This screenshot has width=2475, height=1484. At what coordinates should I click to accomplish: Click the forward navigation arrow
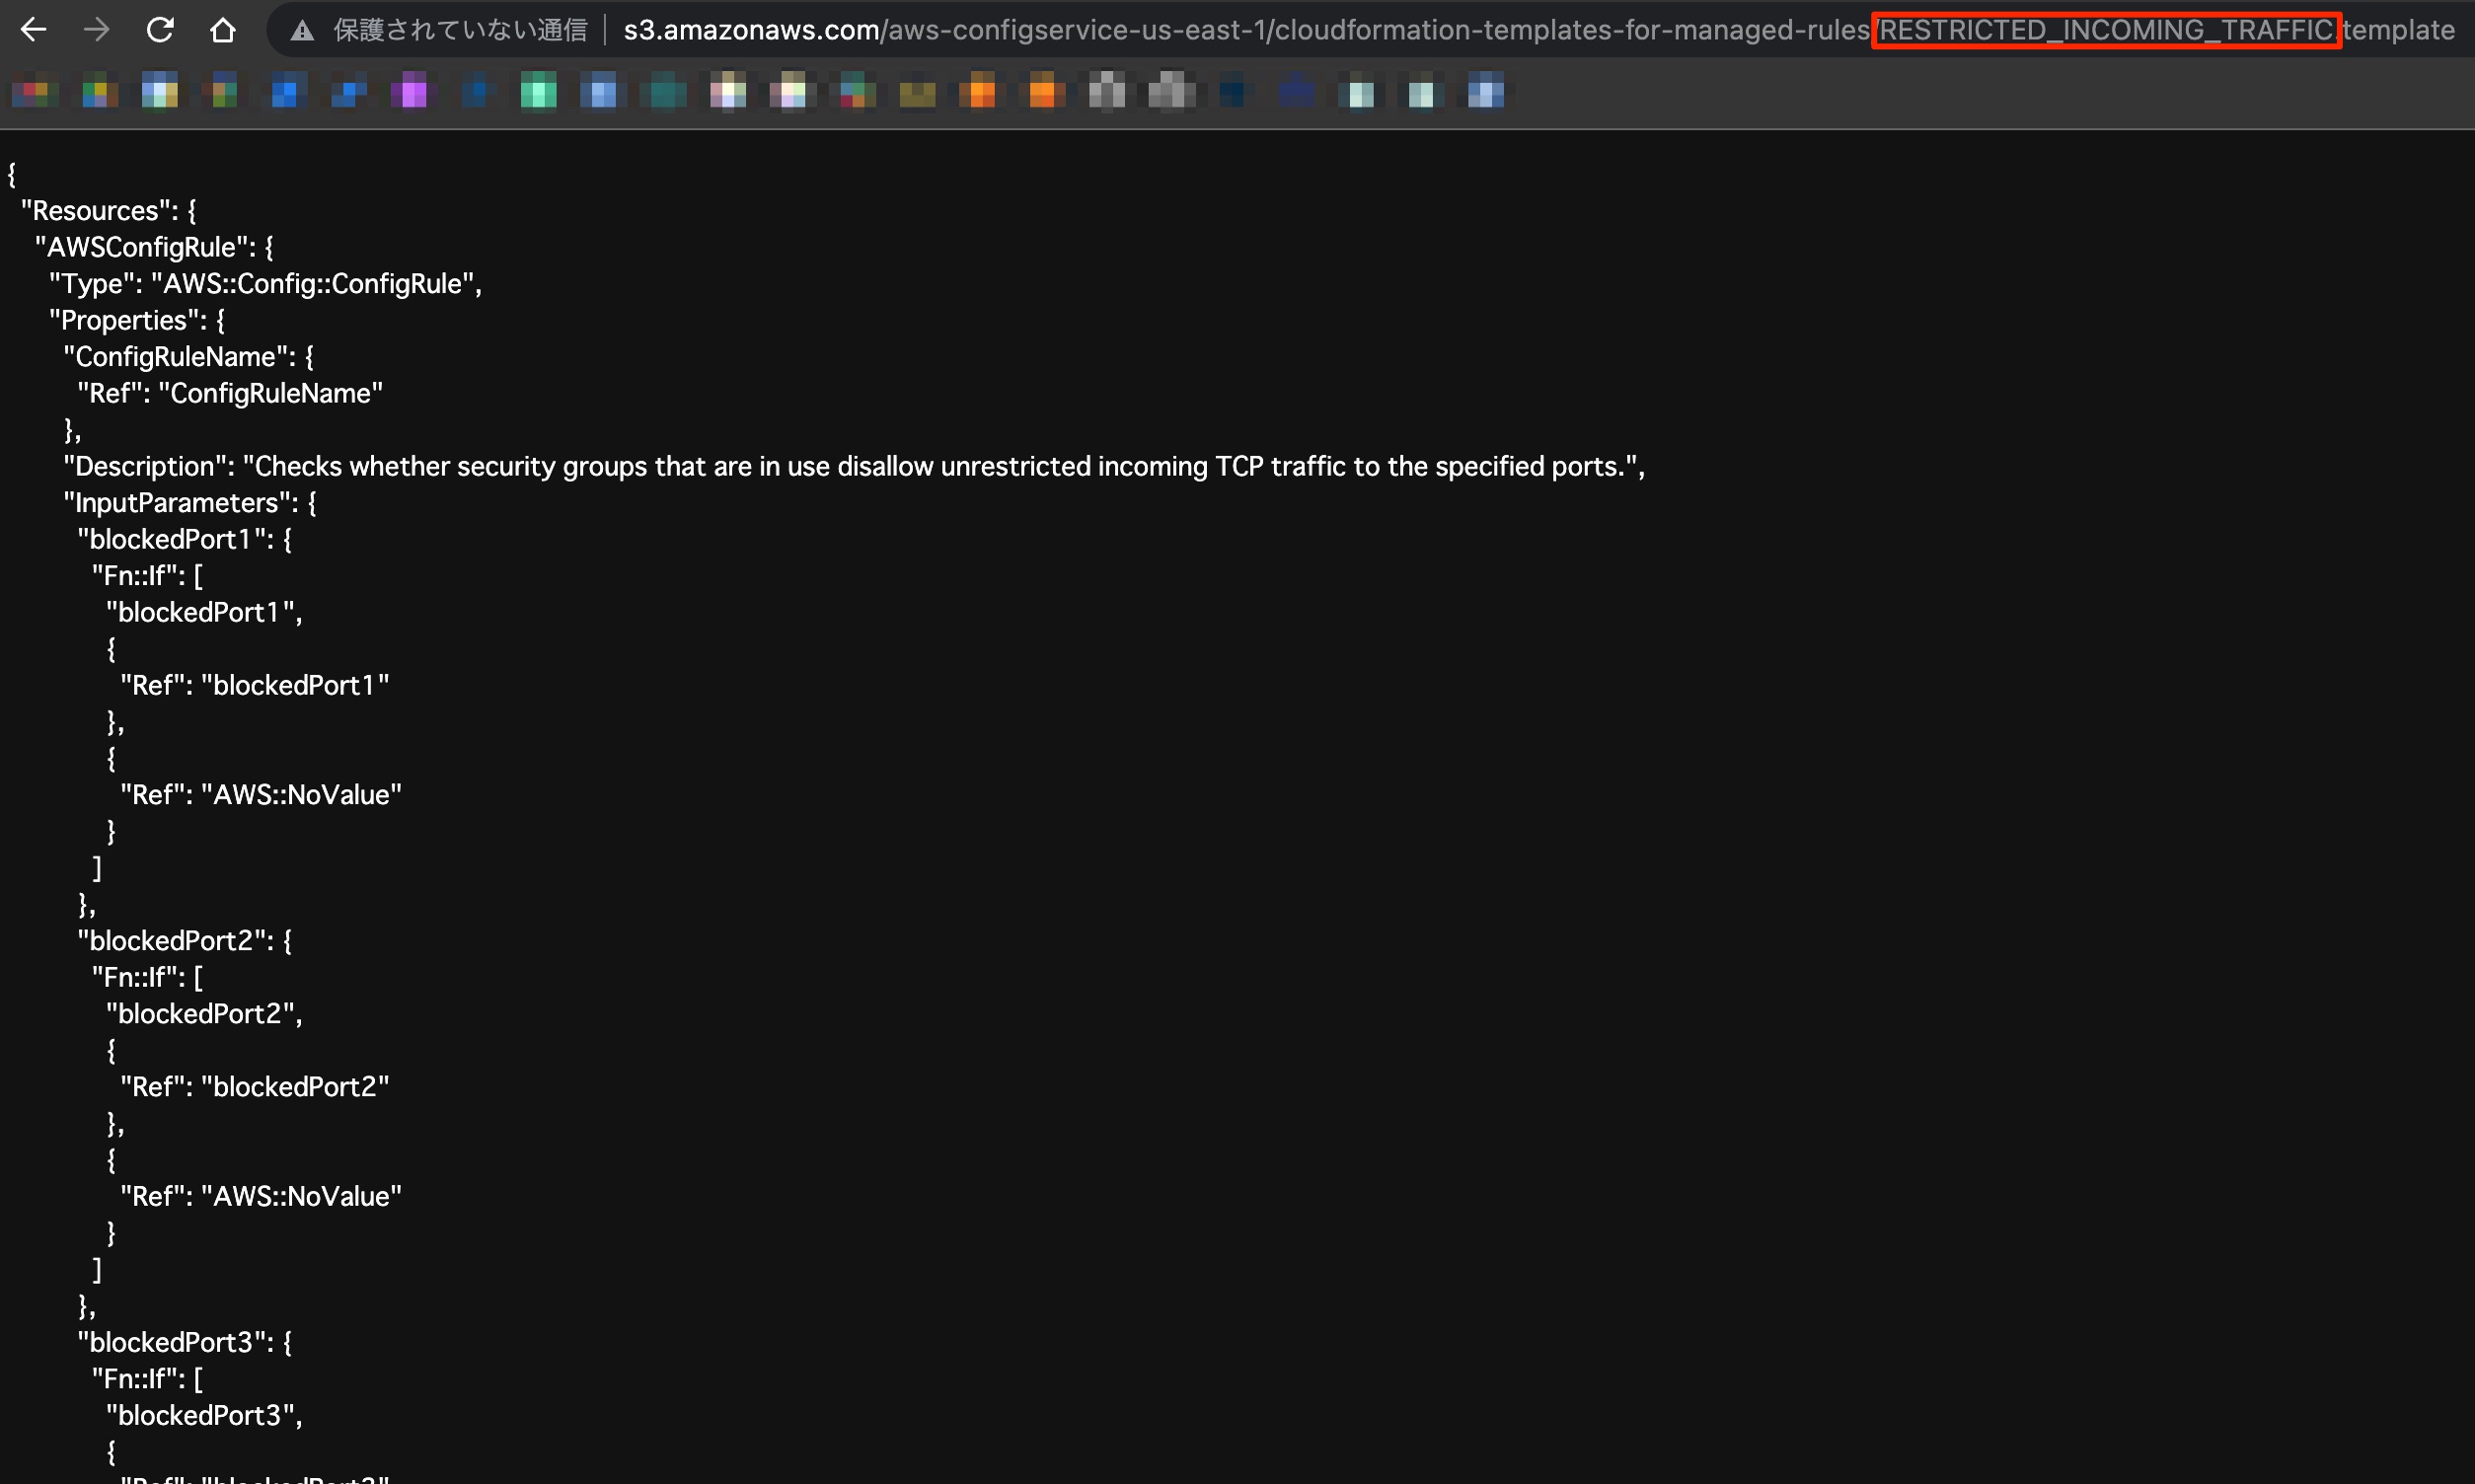click(x=96, y=29)
